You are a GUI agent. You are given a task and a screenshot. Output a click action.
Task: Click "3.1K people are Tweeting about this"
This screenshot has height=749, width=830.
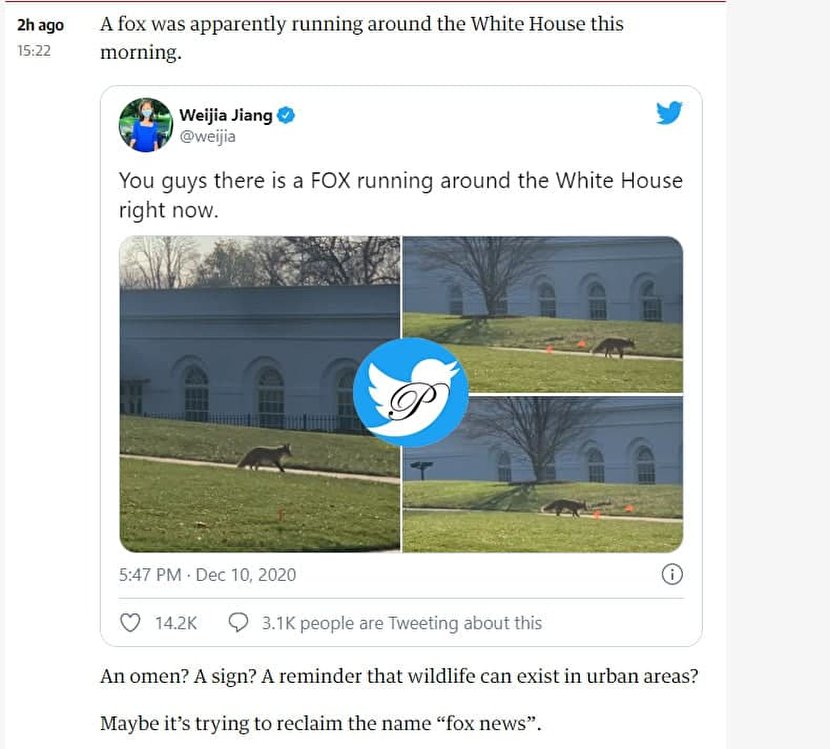click(401, 623)
